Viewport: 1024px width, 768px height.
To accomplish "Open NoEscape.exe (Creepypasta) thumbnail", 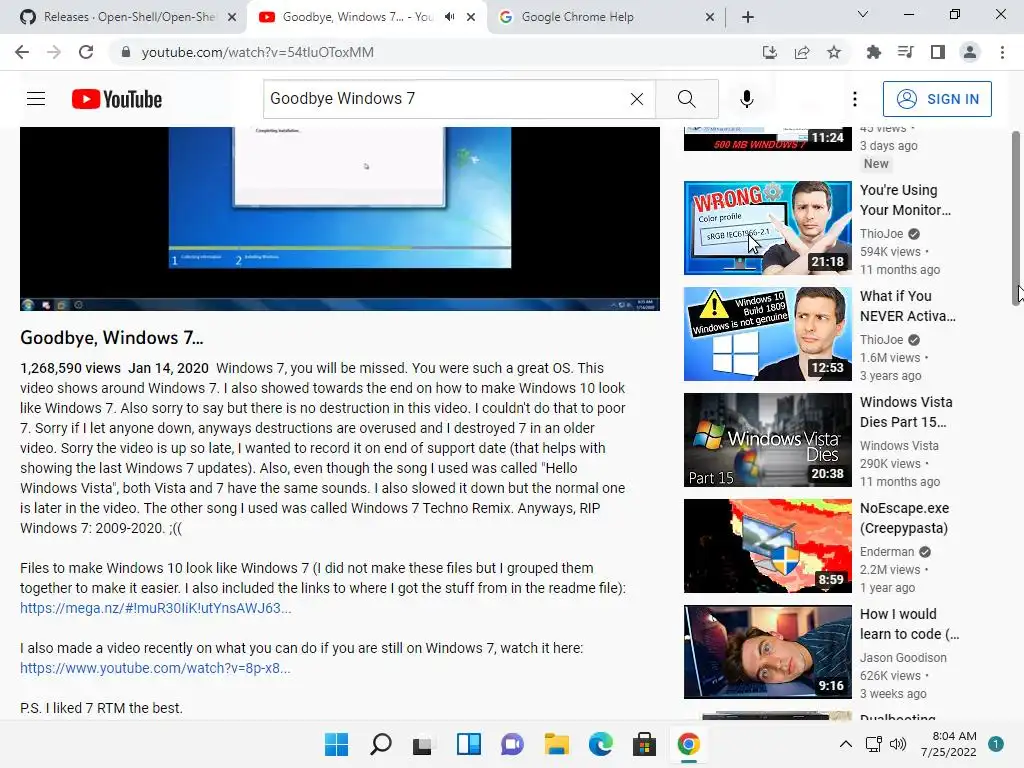I will (767, 546).
